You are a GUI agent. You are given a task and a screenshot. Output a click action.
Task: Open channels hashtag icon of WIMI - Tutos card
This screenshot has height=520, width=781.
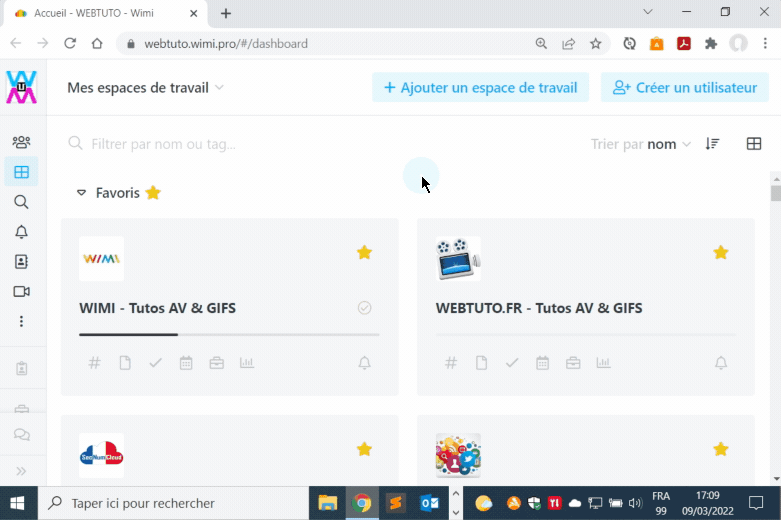[94, 363]
